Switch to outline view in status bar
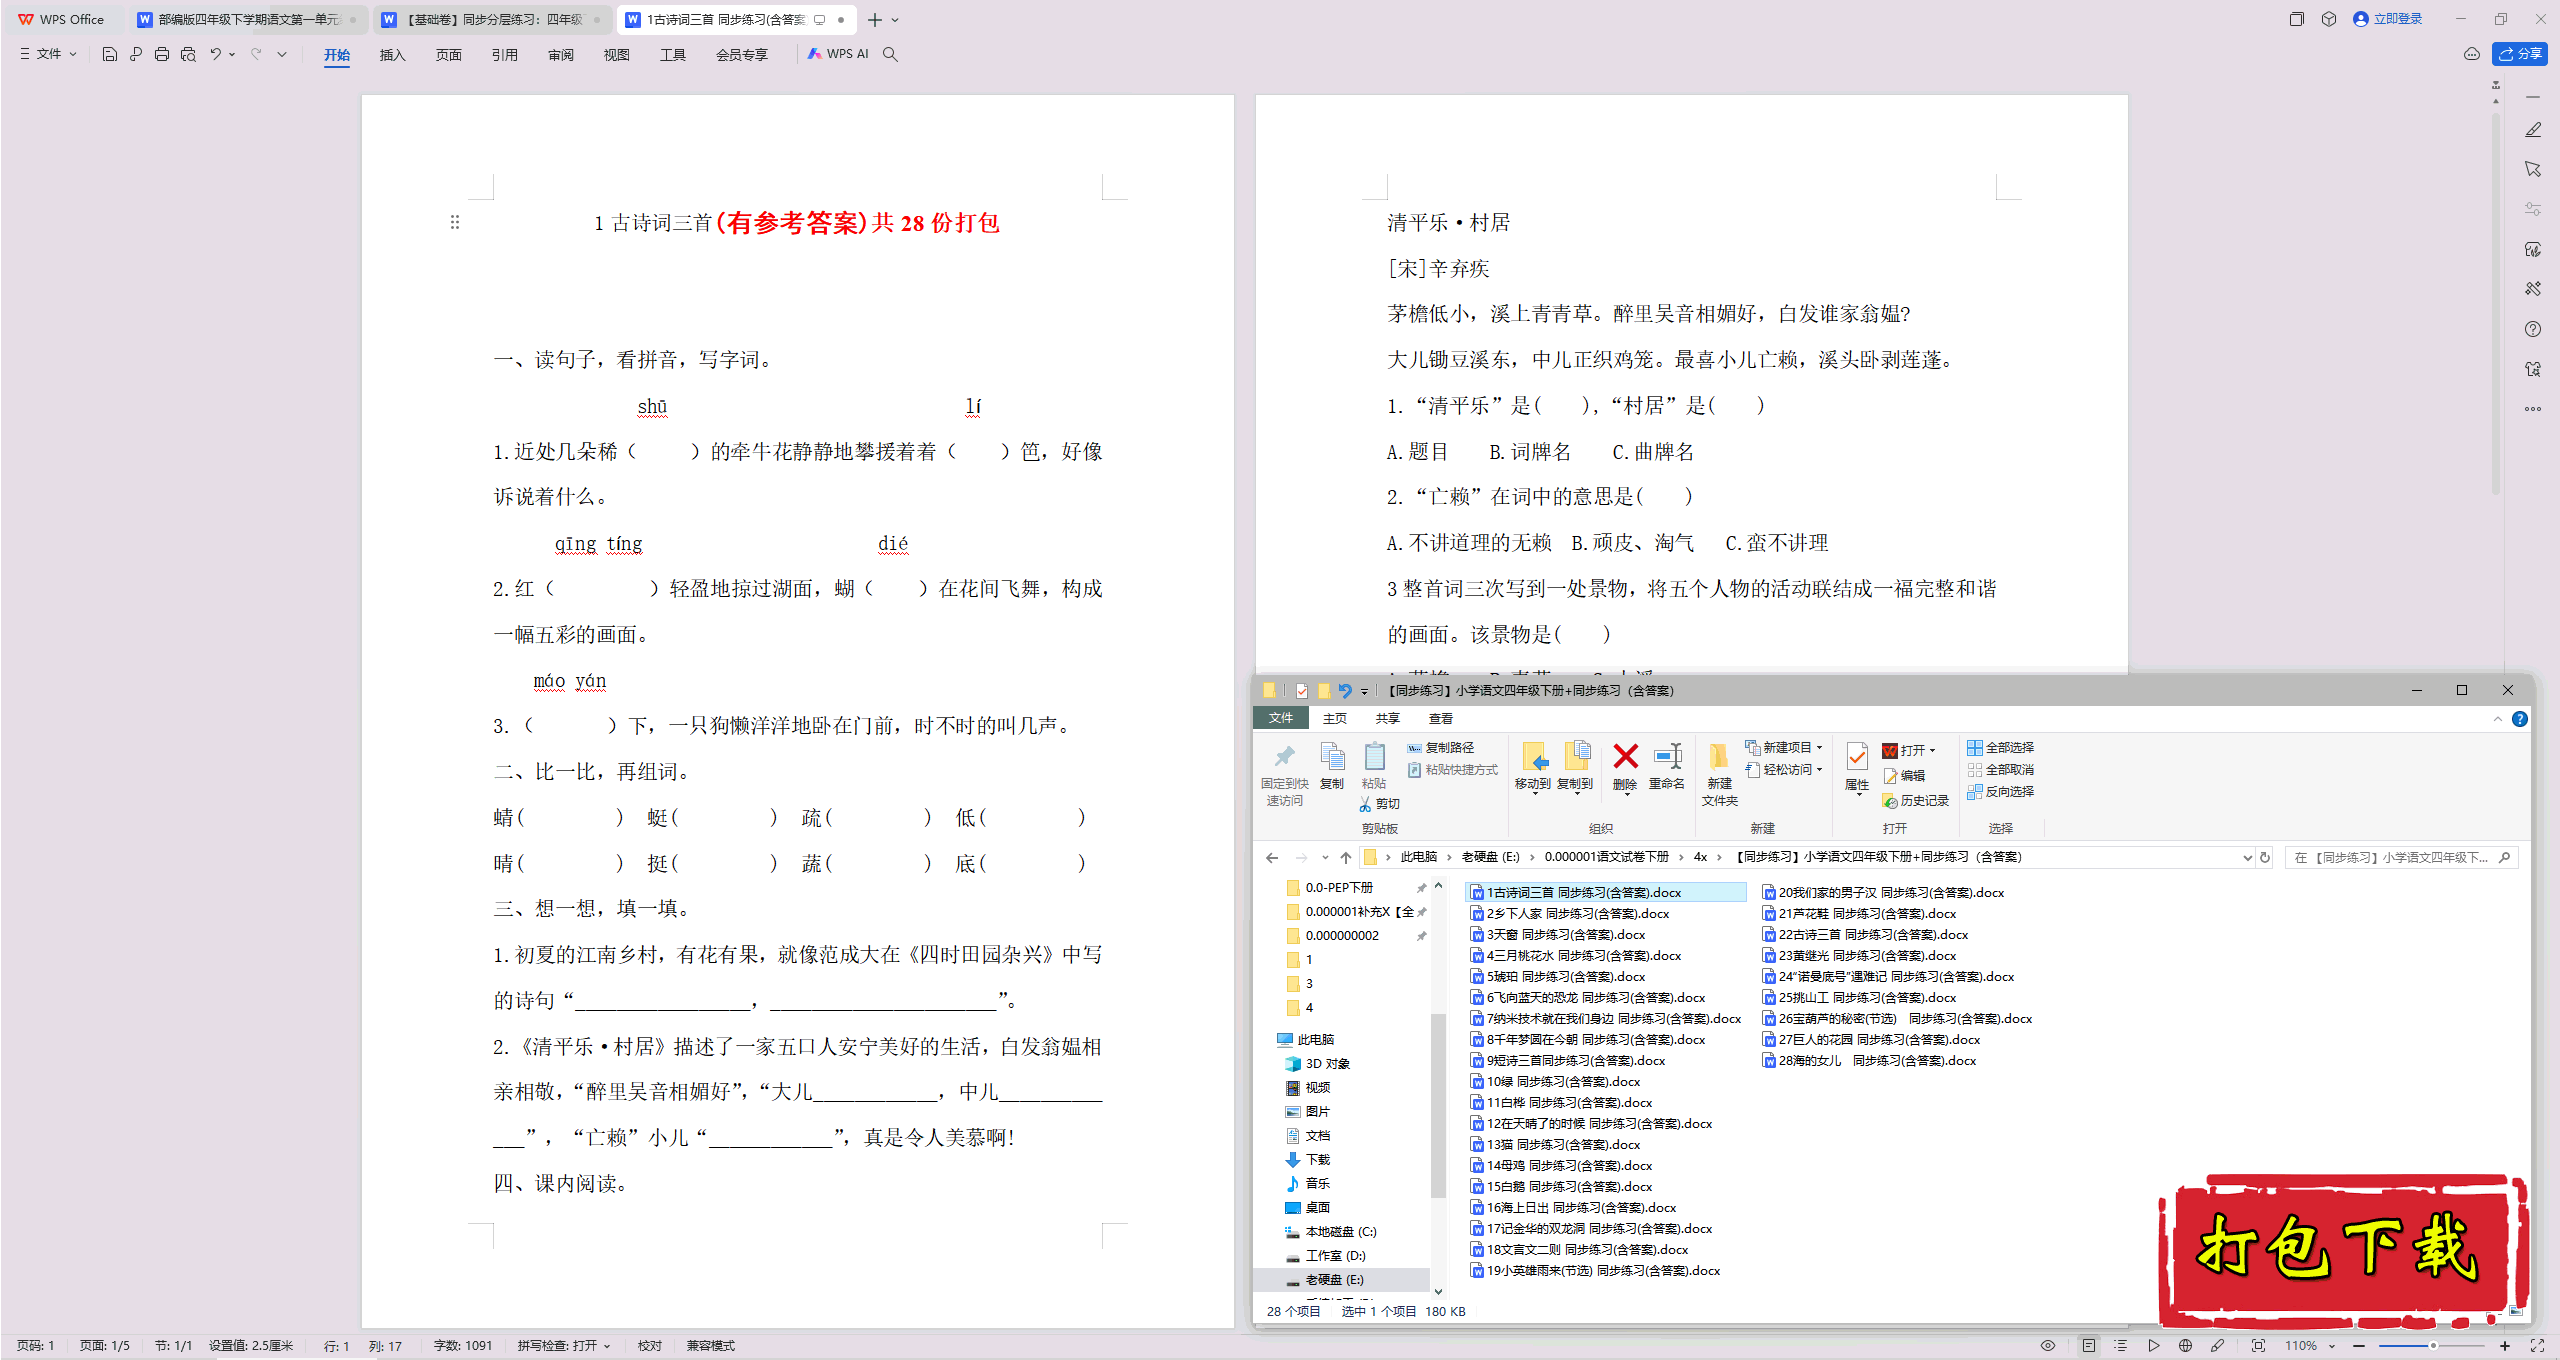The image size is (2560, 1360). [x=2121, y=1345]
